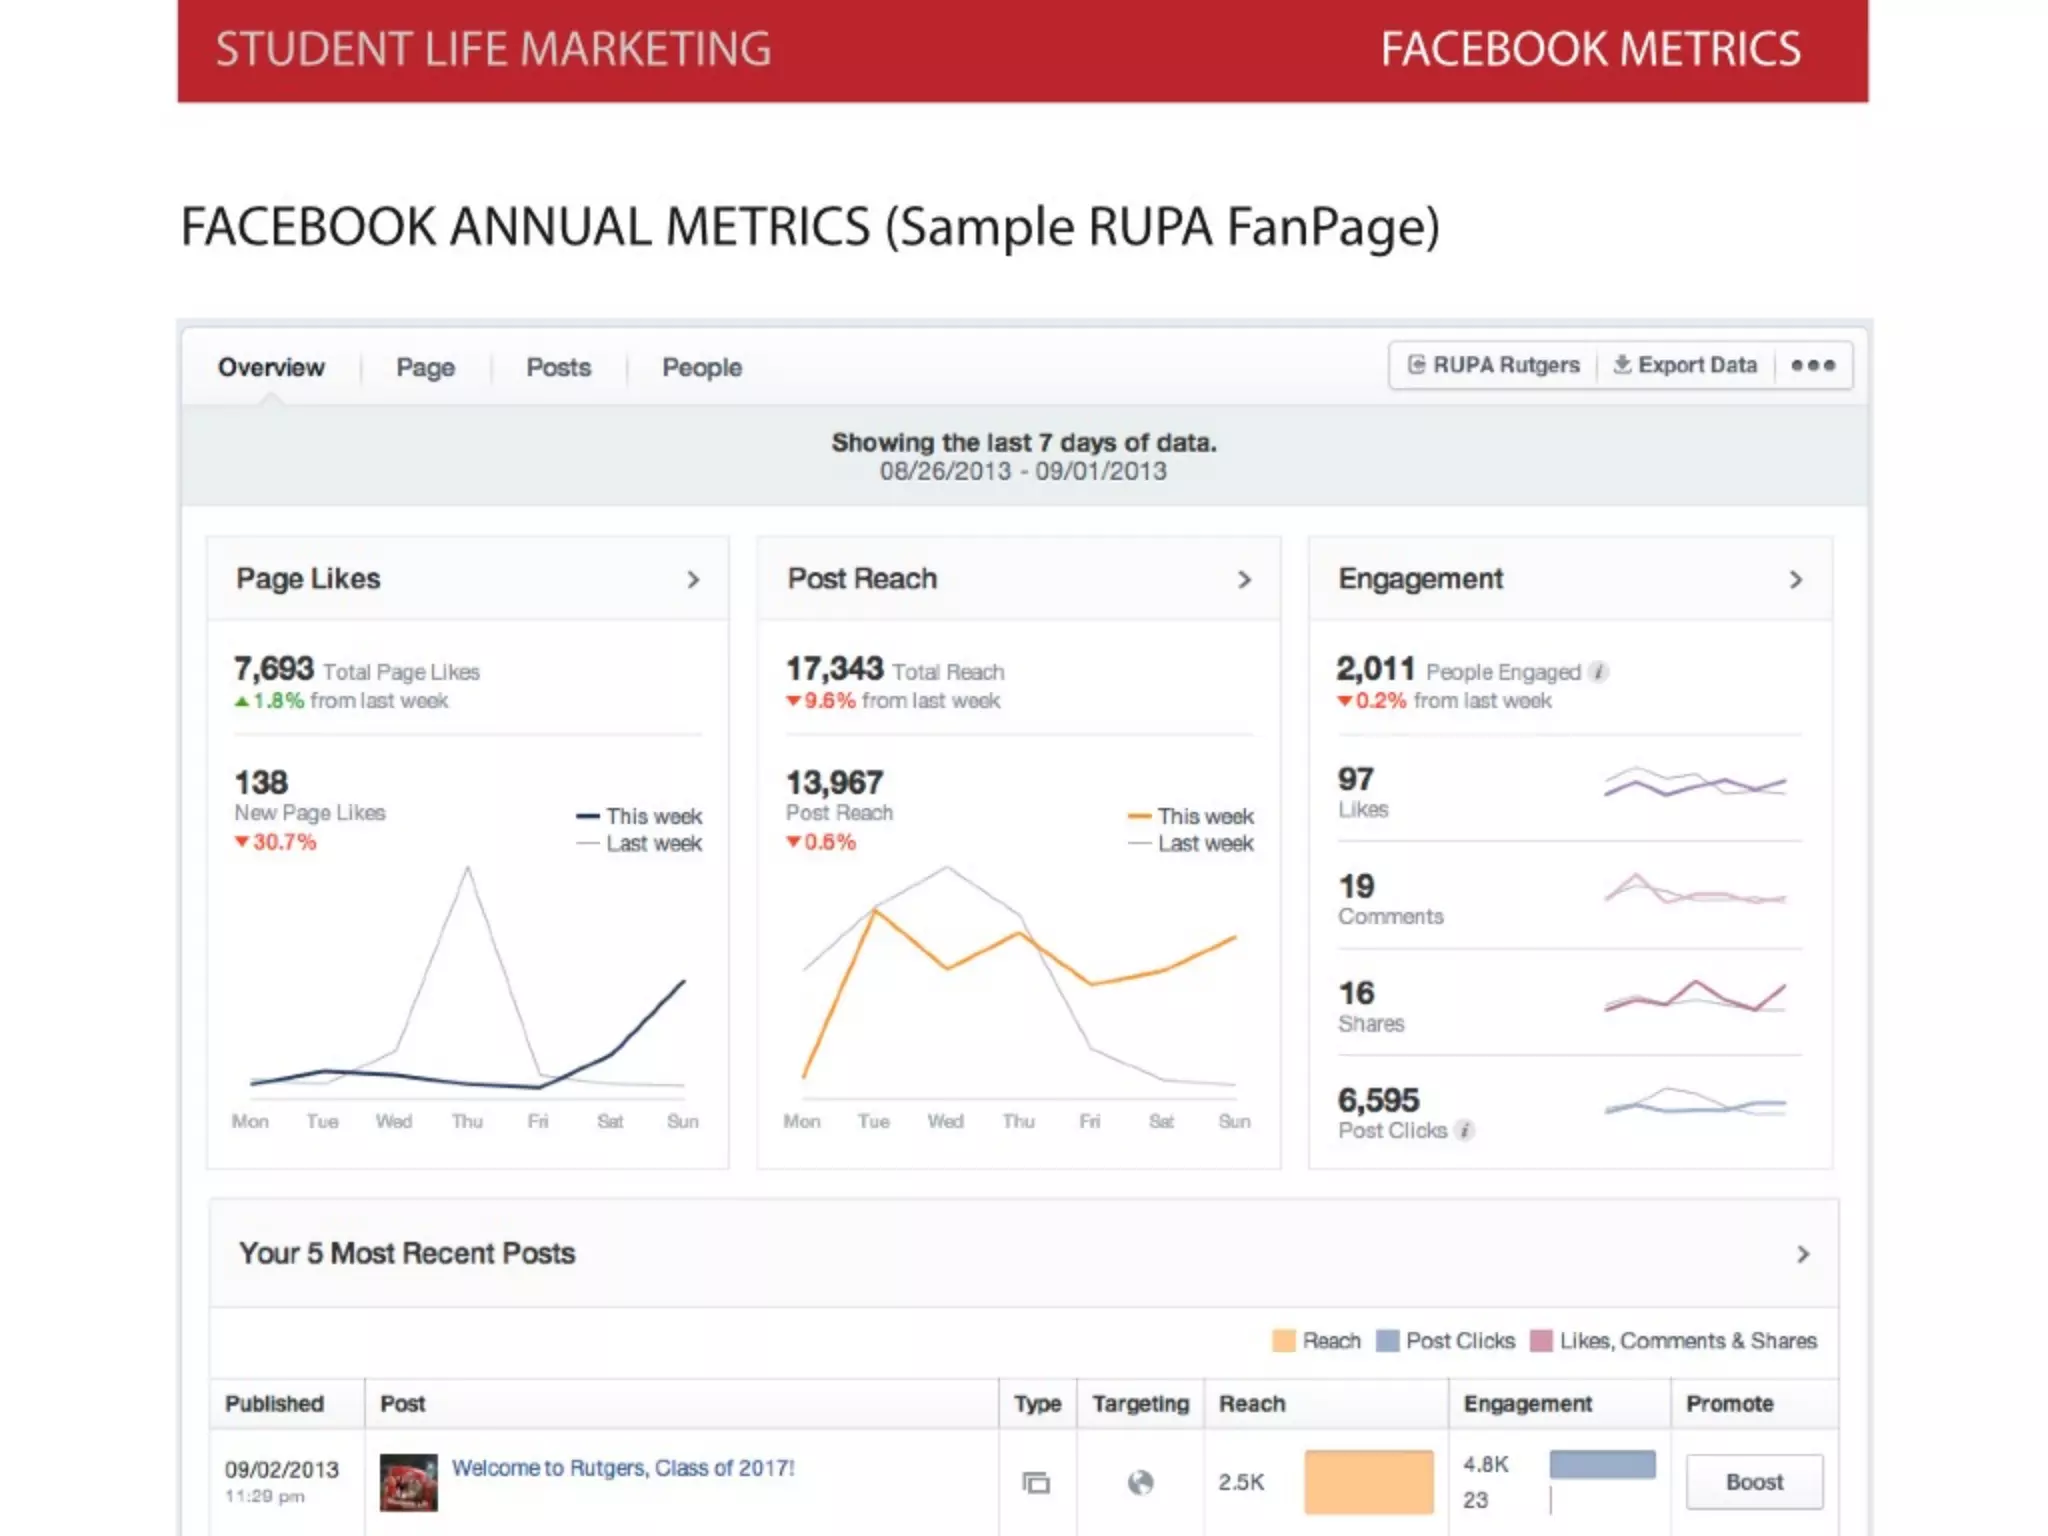Click the Likes sparkline graph
Screen dimensions: 2048x1536
[x=1694, y=782]
